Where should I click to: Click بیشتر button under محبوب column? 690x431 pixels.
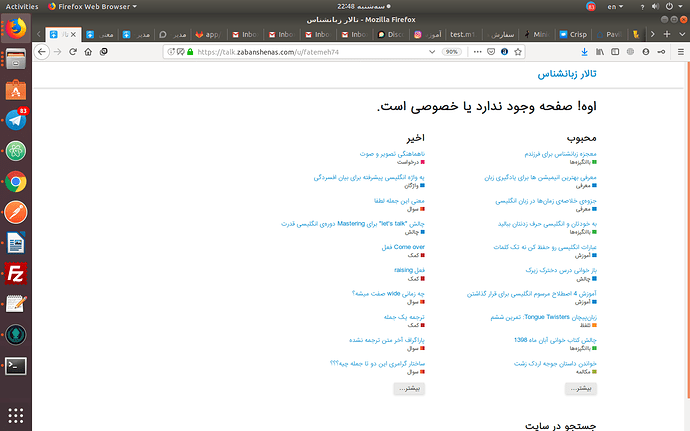tap(581, 389)
